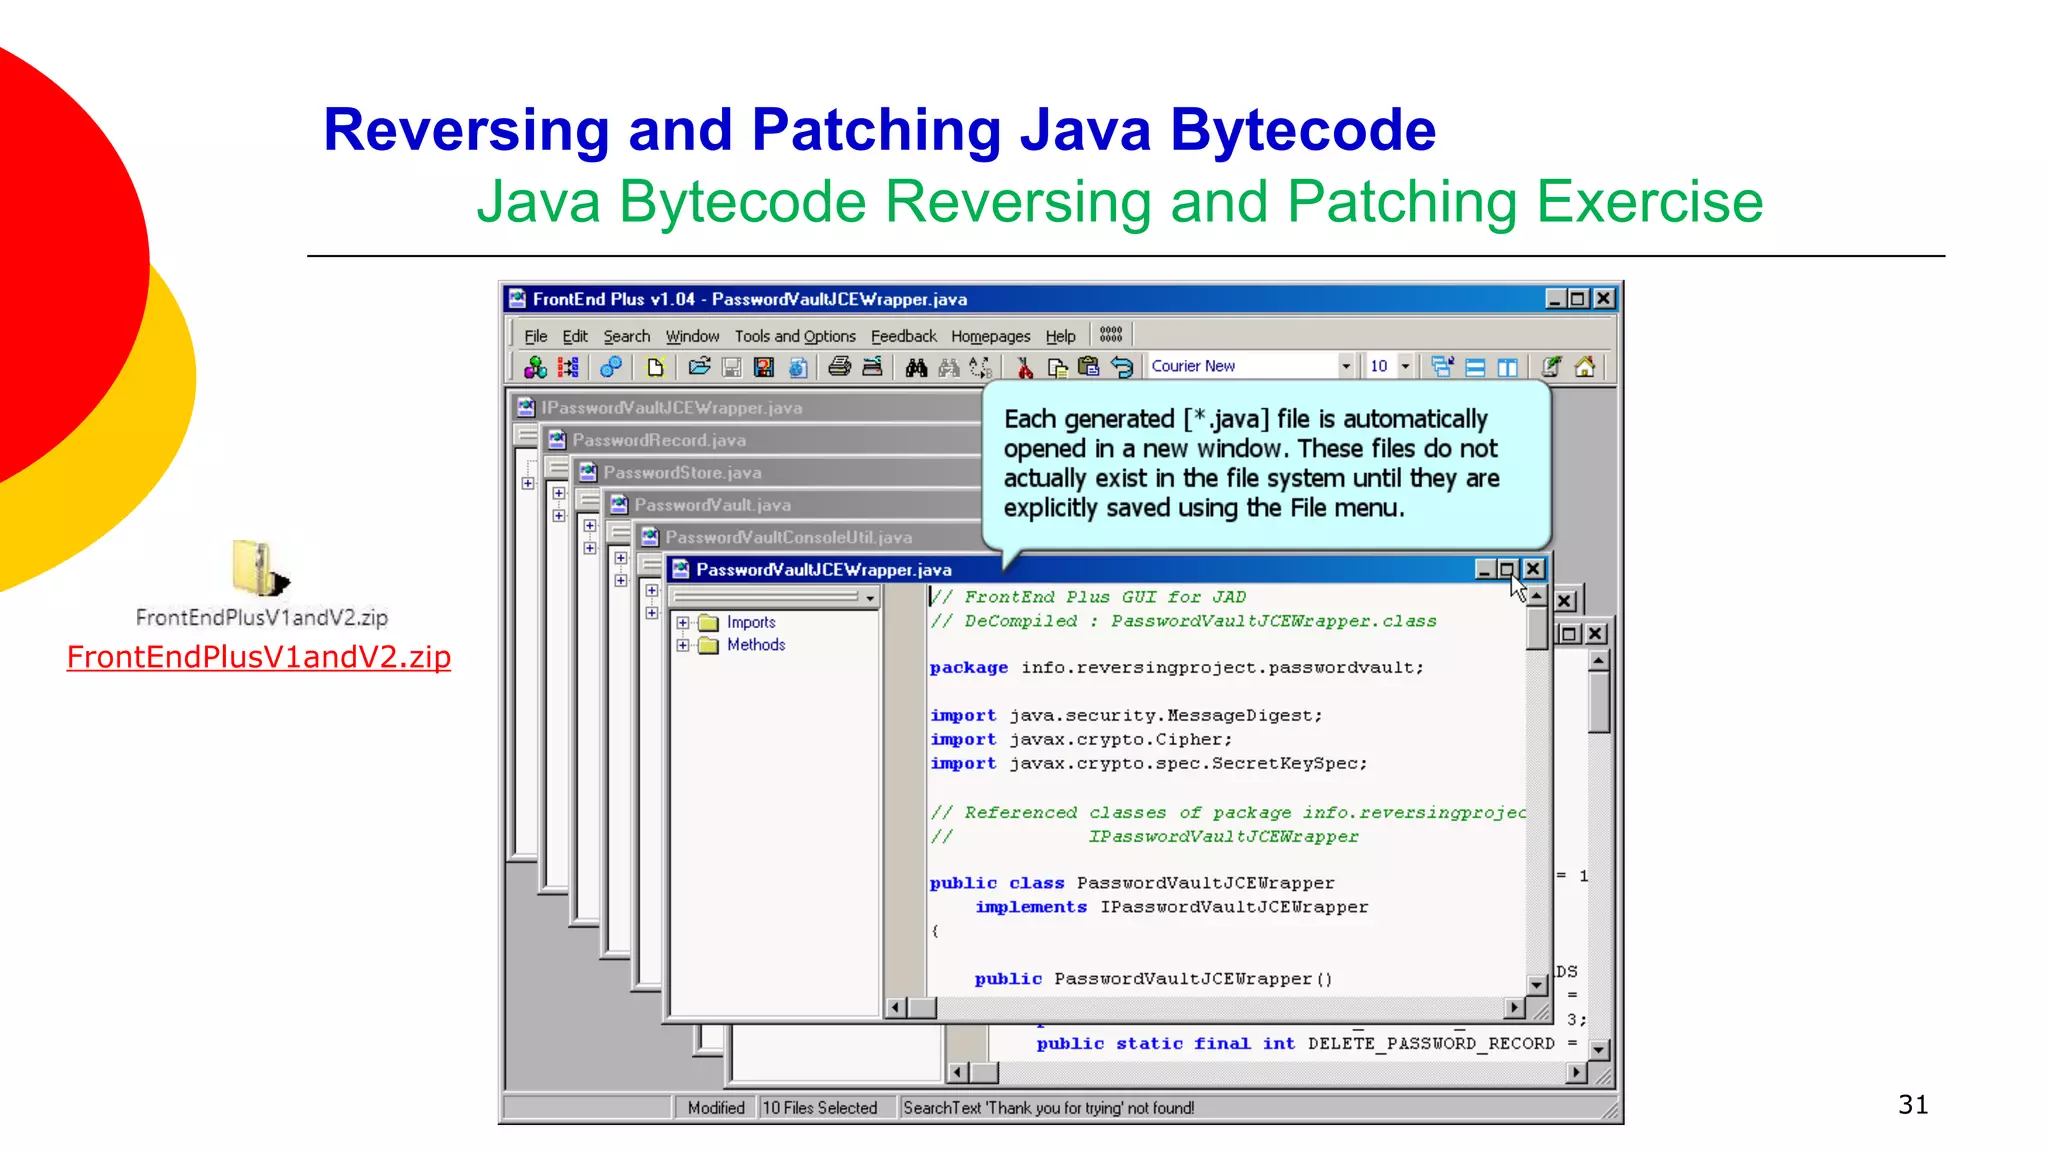Open the File menu
Image resolution: width=2048 pixels, height=1152 pixels.
536,336
